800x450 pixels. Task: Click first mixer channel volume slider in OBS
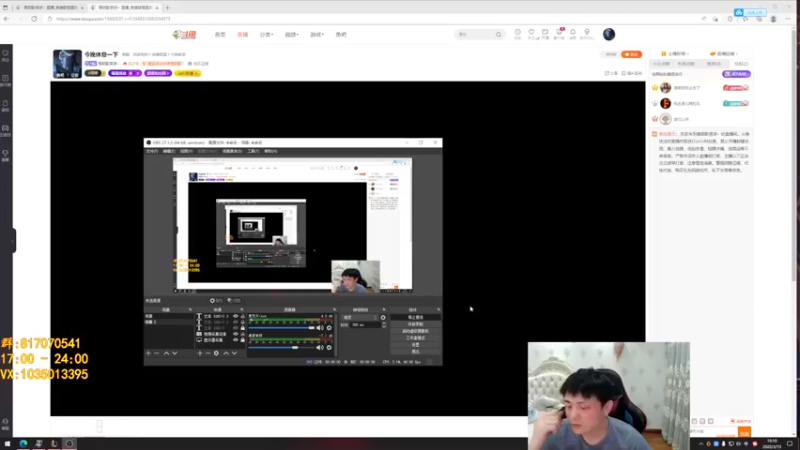(x=281, y=328)
